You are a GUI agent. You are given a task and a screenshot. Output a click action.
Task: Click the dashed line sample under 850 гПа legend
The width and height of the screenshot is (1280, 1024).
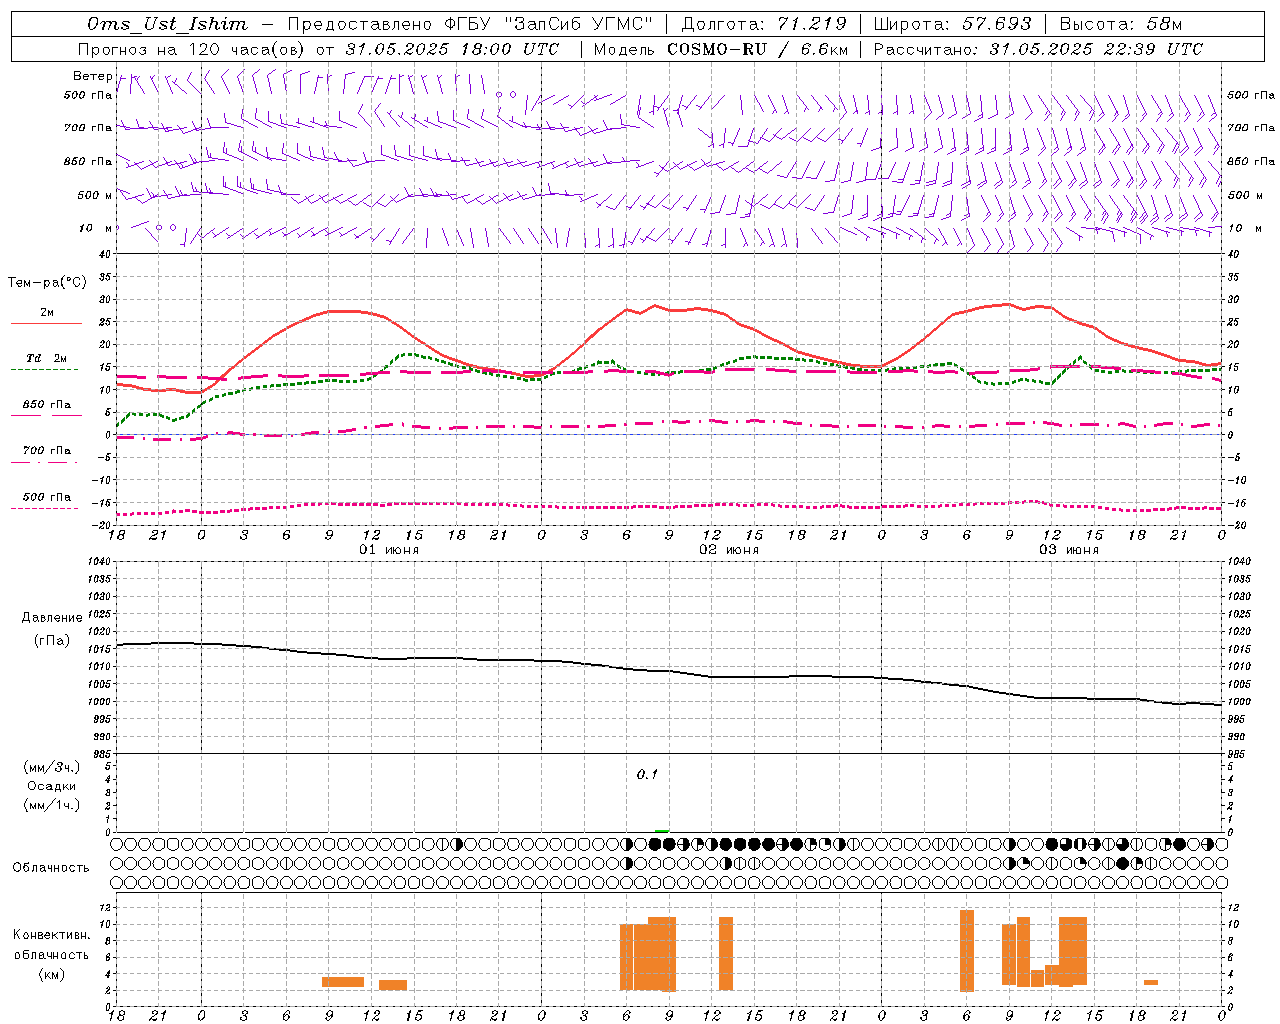(x=45, y=416)
